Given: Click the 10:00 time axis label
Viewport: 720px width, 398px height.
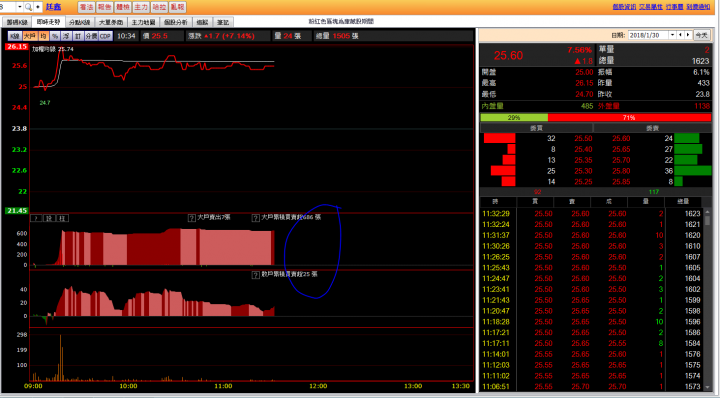Looking at the screenshot, I should click(x=128, y=387).
